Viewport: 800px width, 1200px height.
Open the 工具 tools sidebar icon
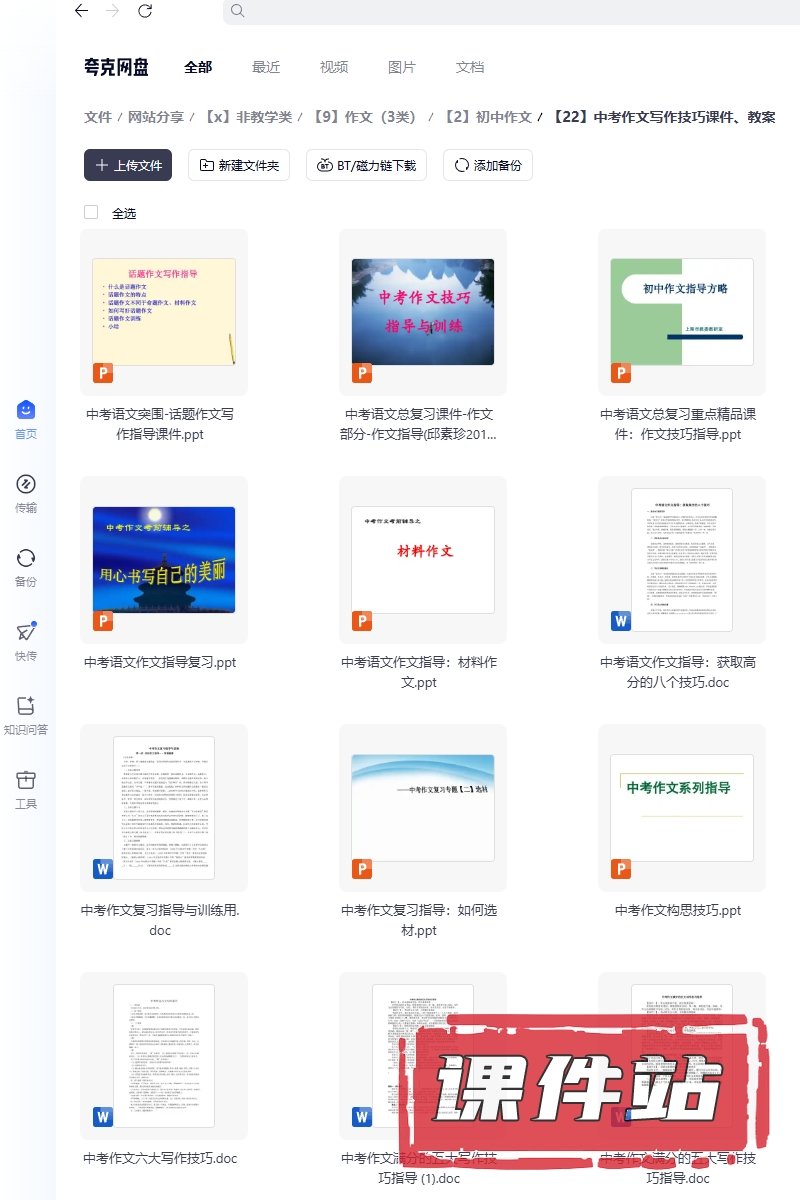[x=26, y=780]
